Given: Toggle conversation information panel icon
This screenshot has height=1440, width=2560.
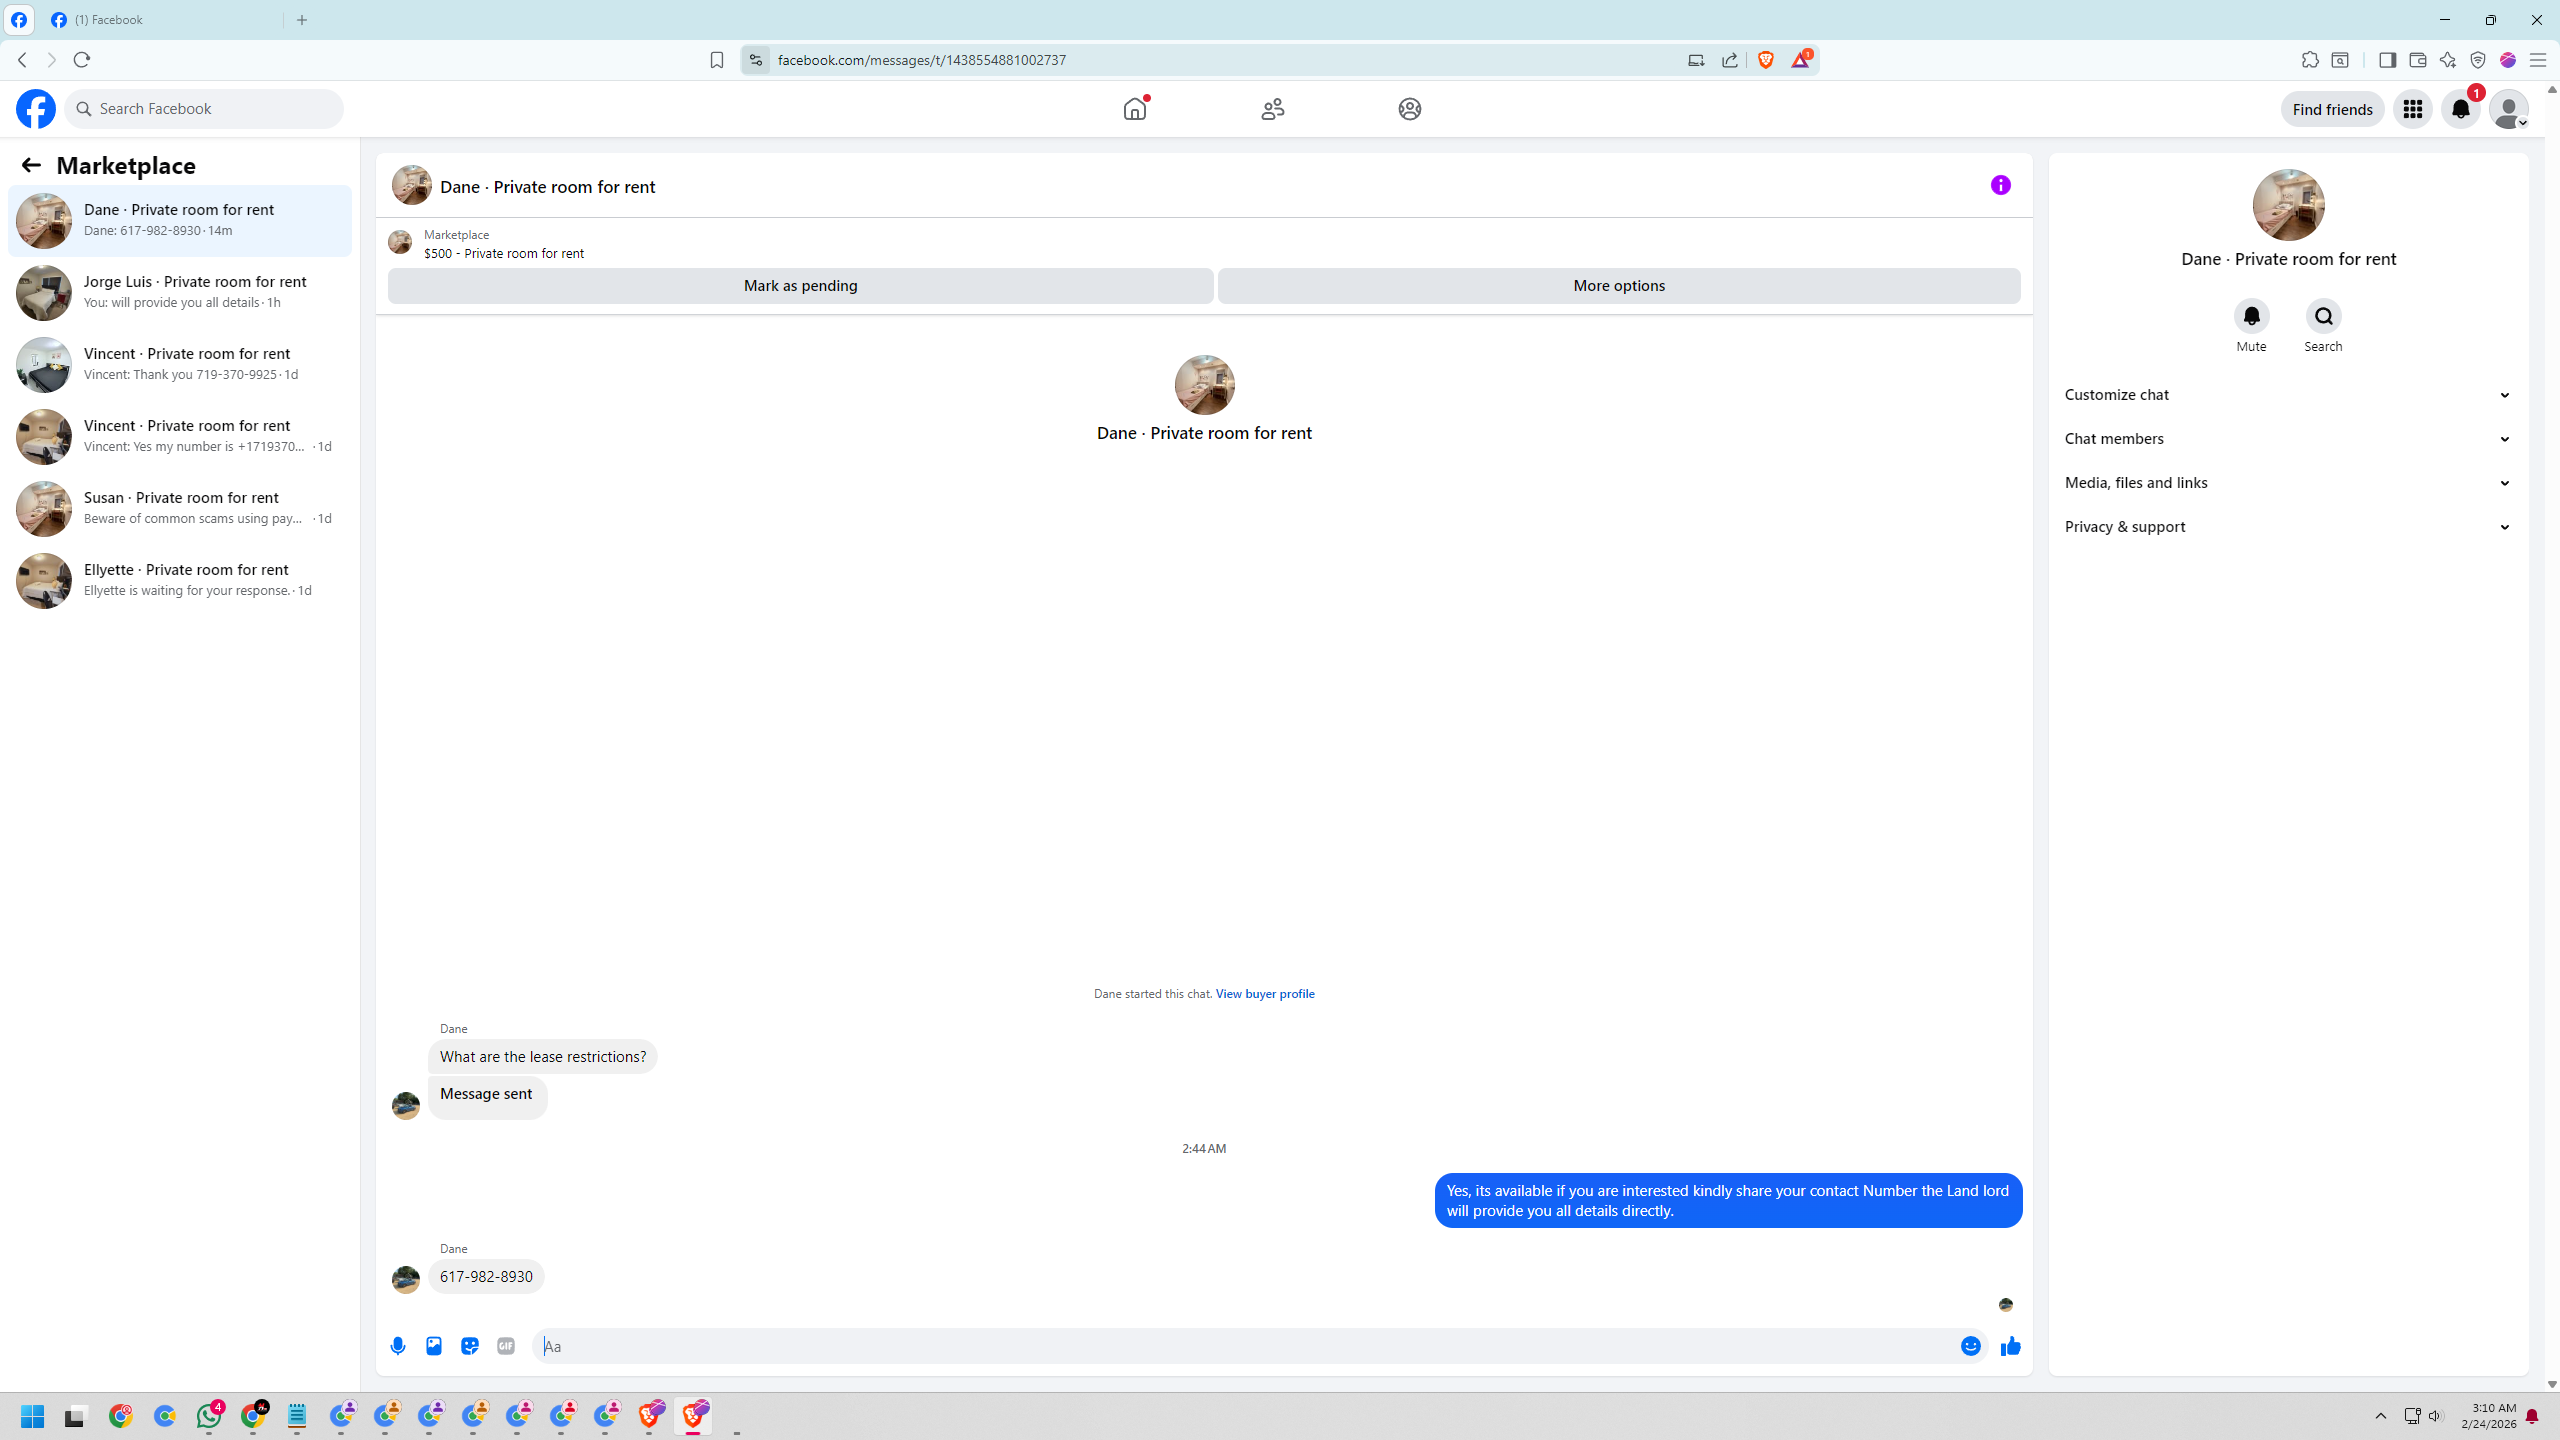Looking at the screenshot, I should coord(2000,185).
